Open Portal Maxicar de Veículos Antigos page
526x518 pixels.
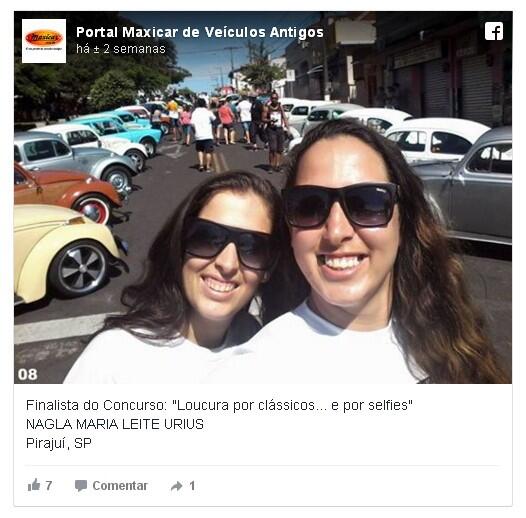[x=200, y=33]
